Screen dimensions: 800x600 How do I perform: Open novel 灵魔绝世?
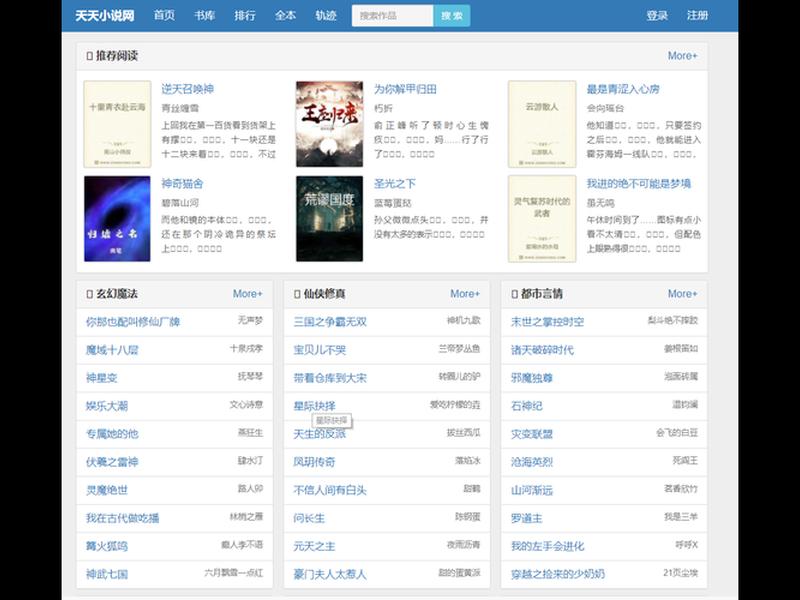tap(107, 490)
